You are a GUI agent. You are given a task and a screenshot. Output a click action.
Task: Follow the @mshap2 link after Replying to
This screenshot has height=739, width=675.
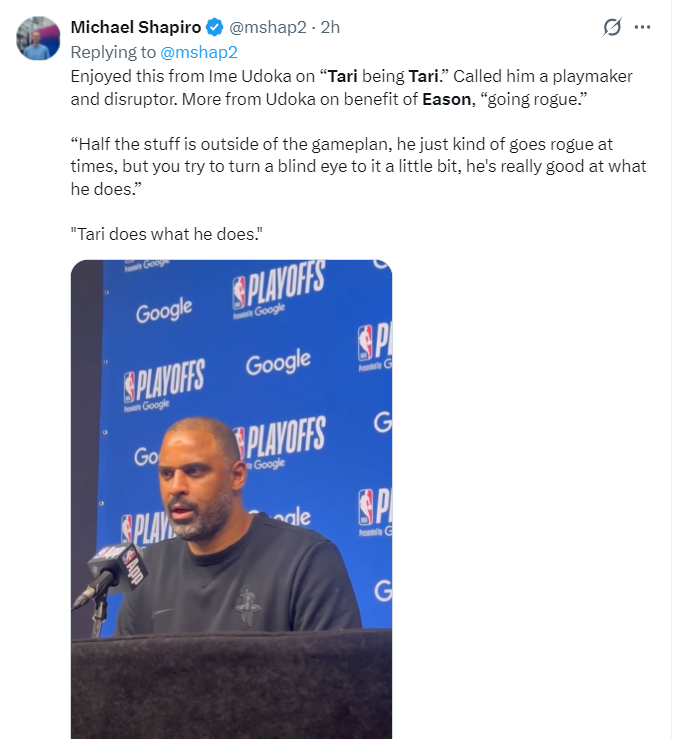(x=199, y=52)
